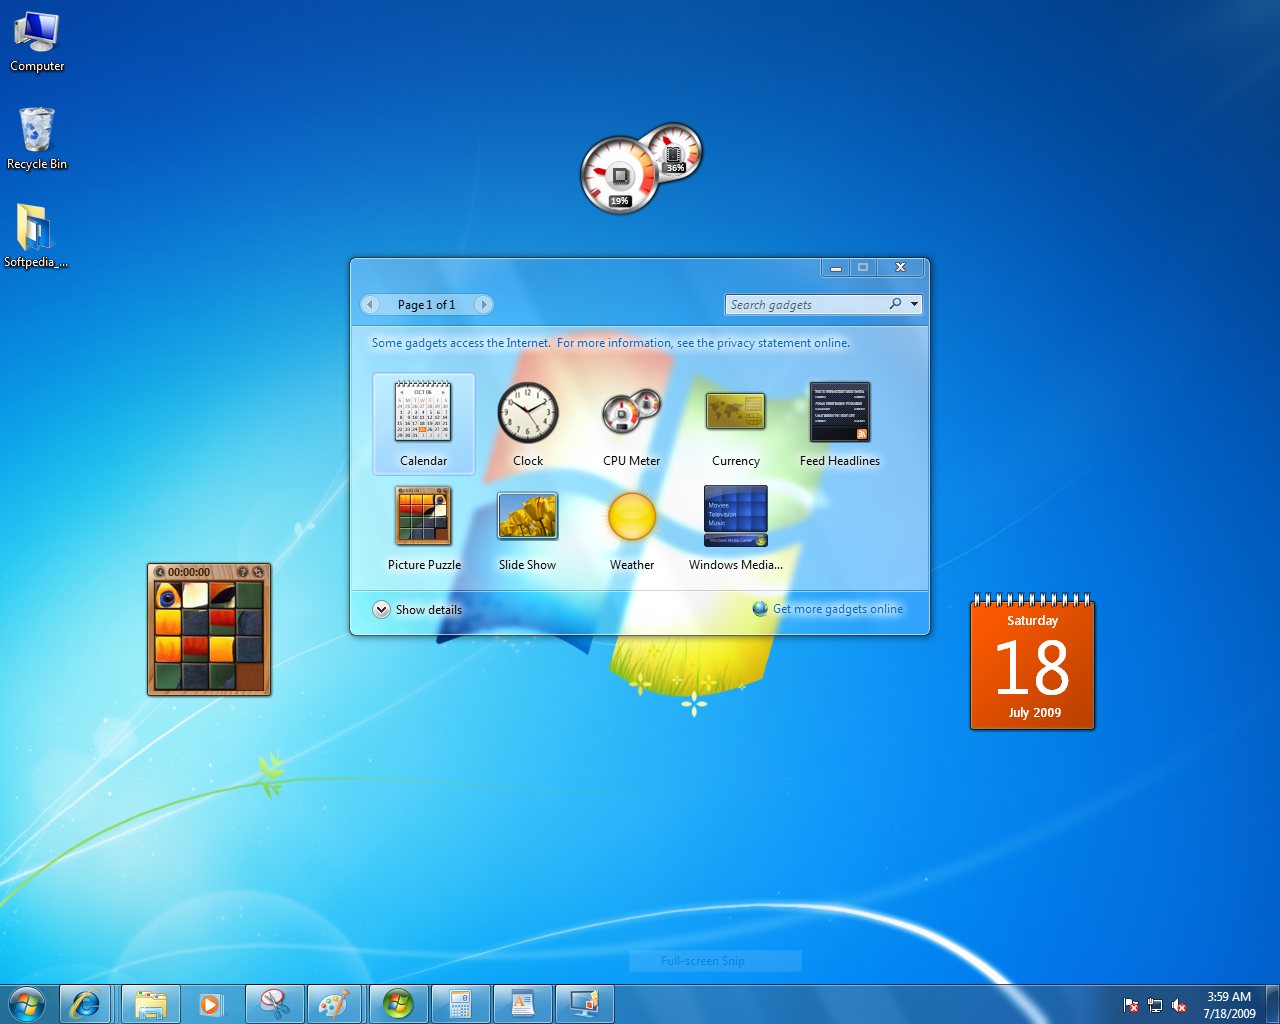Viewport: 1280px width, 1024px height.
Task: Open the search gadgets dropdown arrow
Action: [914, 304]
